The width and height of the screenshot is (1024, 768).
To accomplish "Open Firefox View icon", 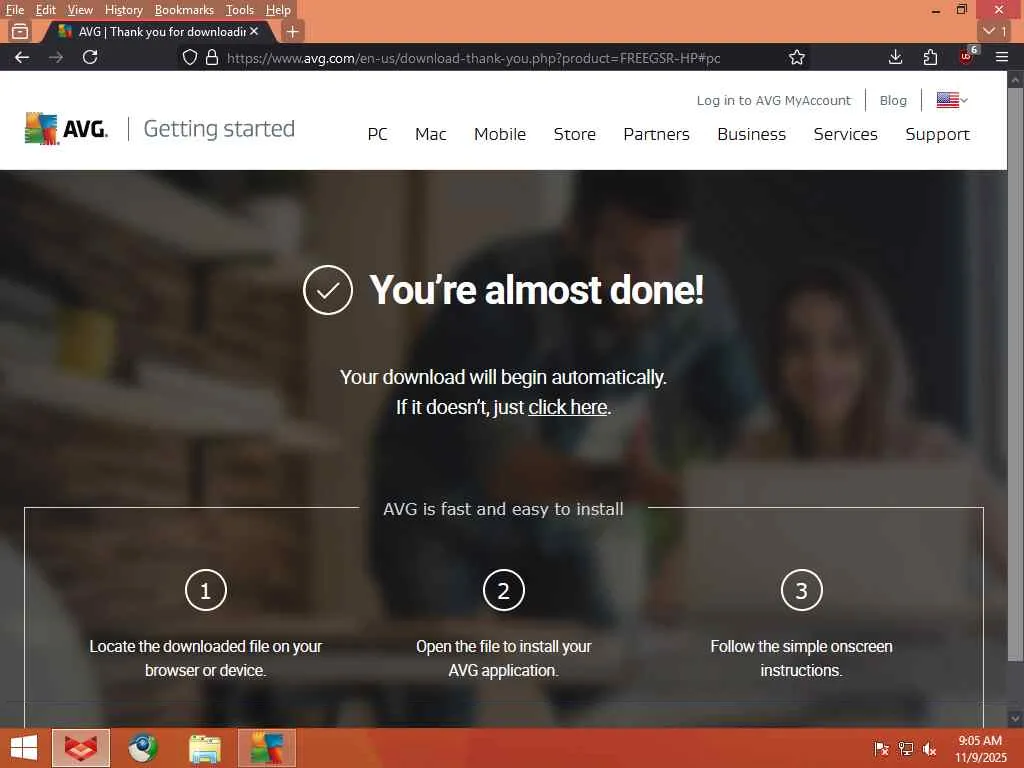I will coord(20,31).
